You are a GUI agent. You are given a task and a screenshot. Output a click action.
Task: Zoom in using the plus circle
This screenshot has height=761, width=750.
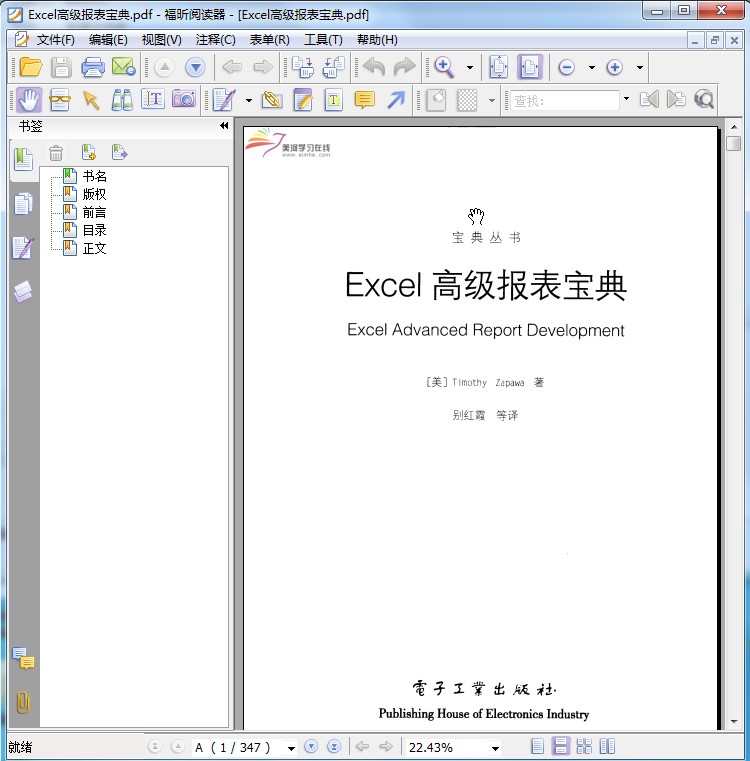click(x=615, y=67)
